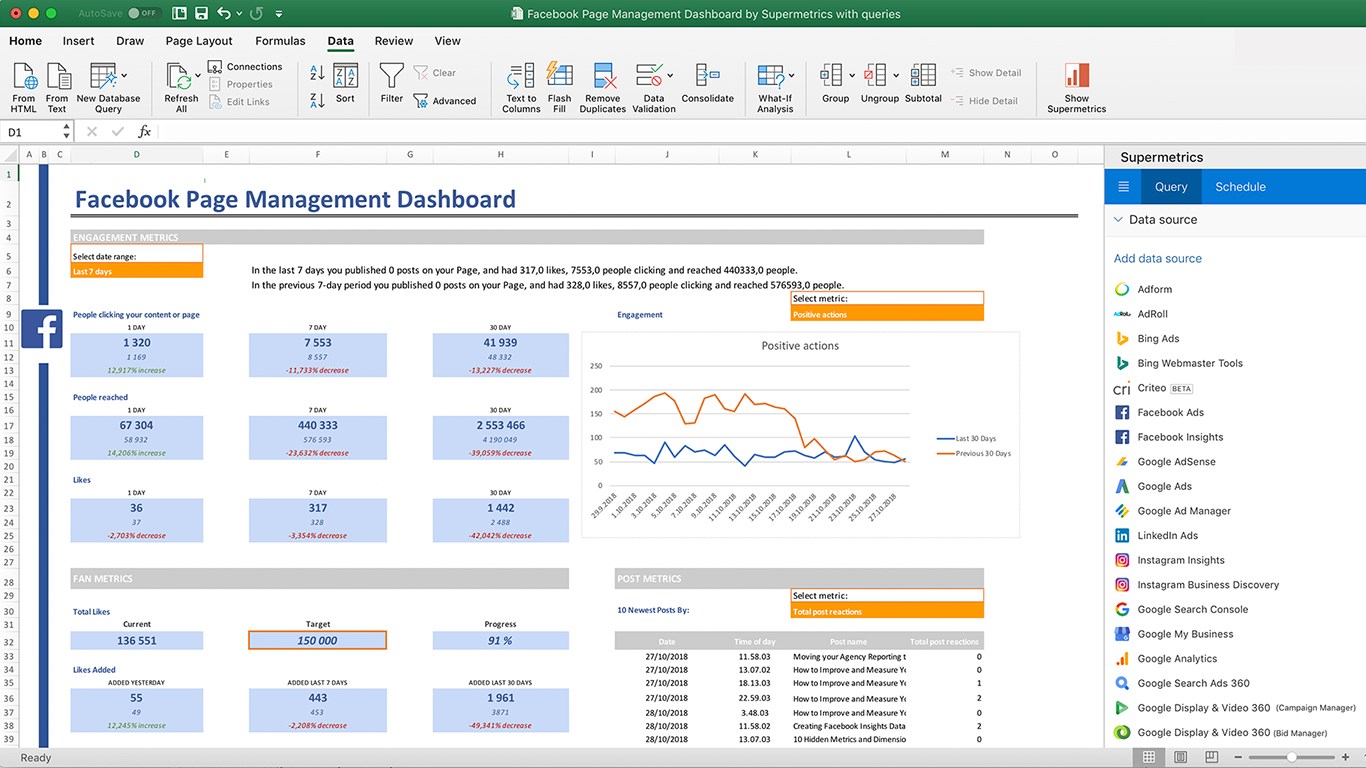Click the Remove Duplicates icon
The height and width of the screenshot is (768, 1366).
pos(603,78)
